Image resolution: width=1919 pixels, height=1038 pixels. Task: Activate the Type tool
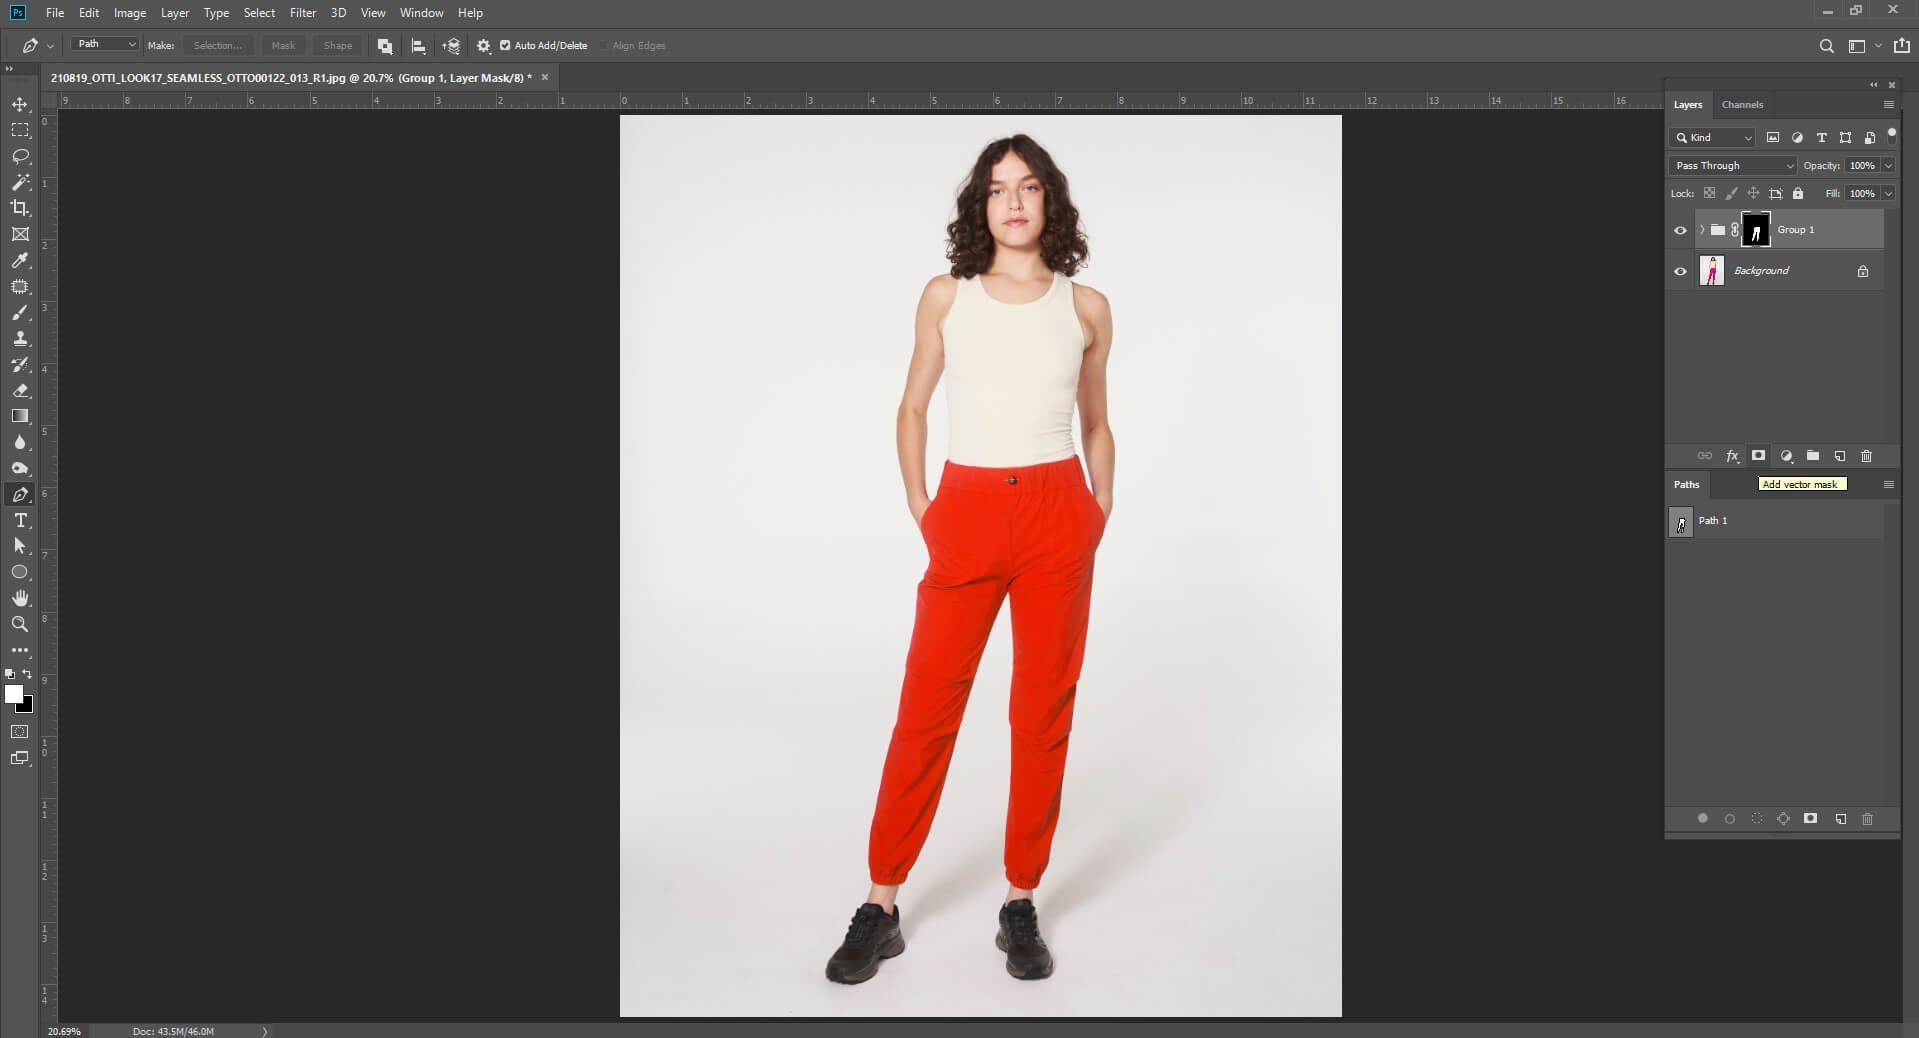20,521
